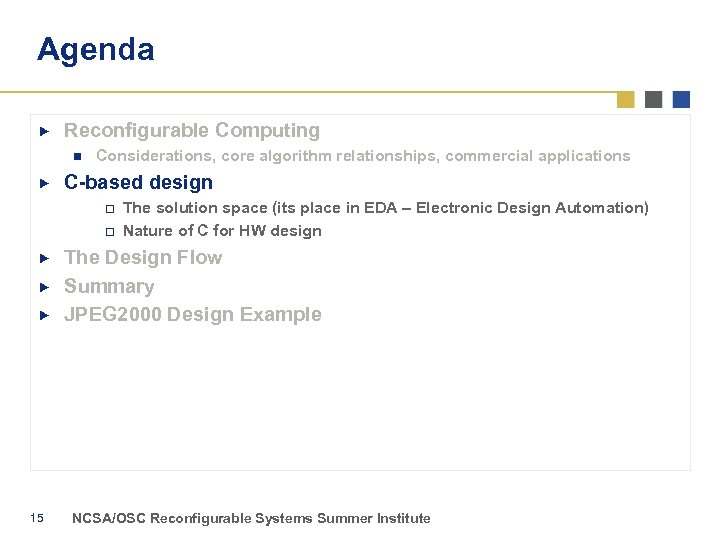Click the filled square bullet before Considerations
This screenshot has width=720, height=540.
click(x=75, y=156)
